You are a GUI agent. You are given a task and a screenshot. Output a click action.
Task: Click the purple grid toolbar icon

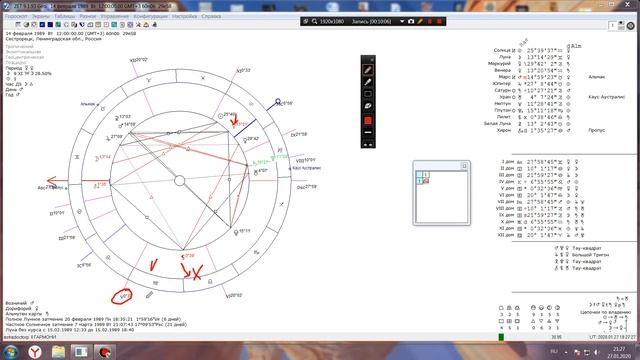[130, 24]
